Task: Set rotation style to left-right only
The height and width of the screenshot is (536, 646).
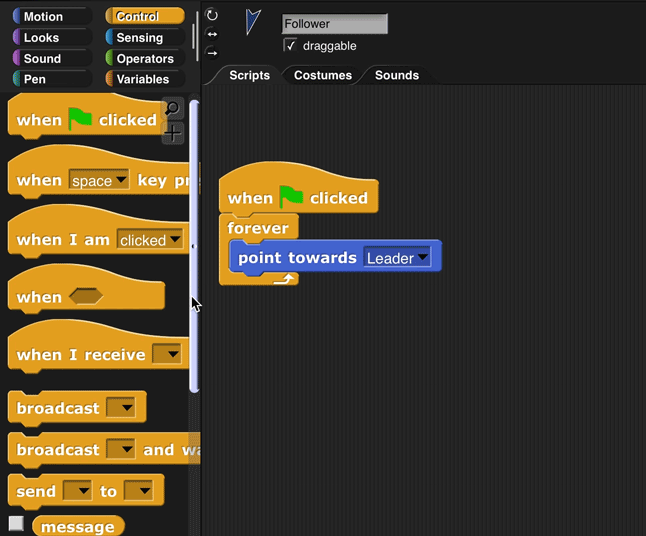Action: (212, 34)
